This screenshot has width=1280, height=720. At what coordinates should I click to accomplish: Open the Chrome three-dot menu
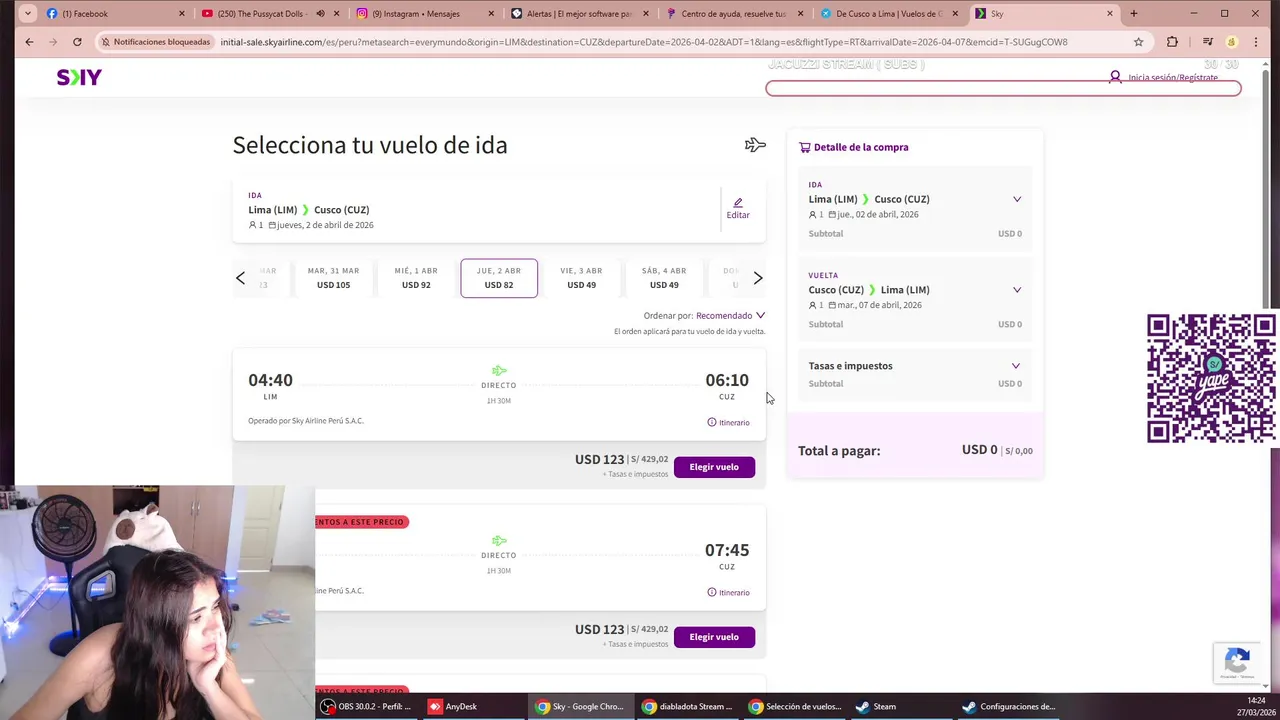pyautogui.click(x=1256, y=42)
